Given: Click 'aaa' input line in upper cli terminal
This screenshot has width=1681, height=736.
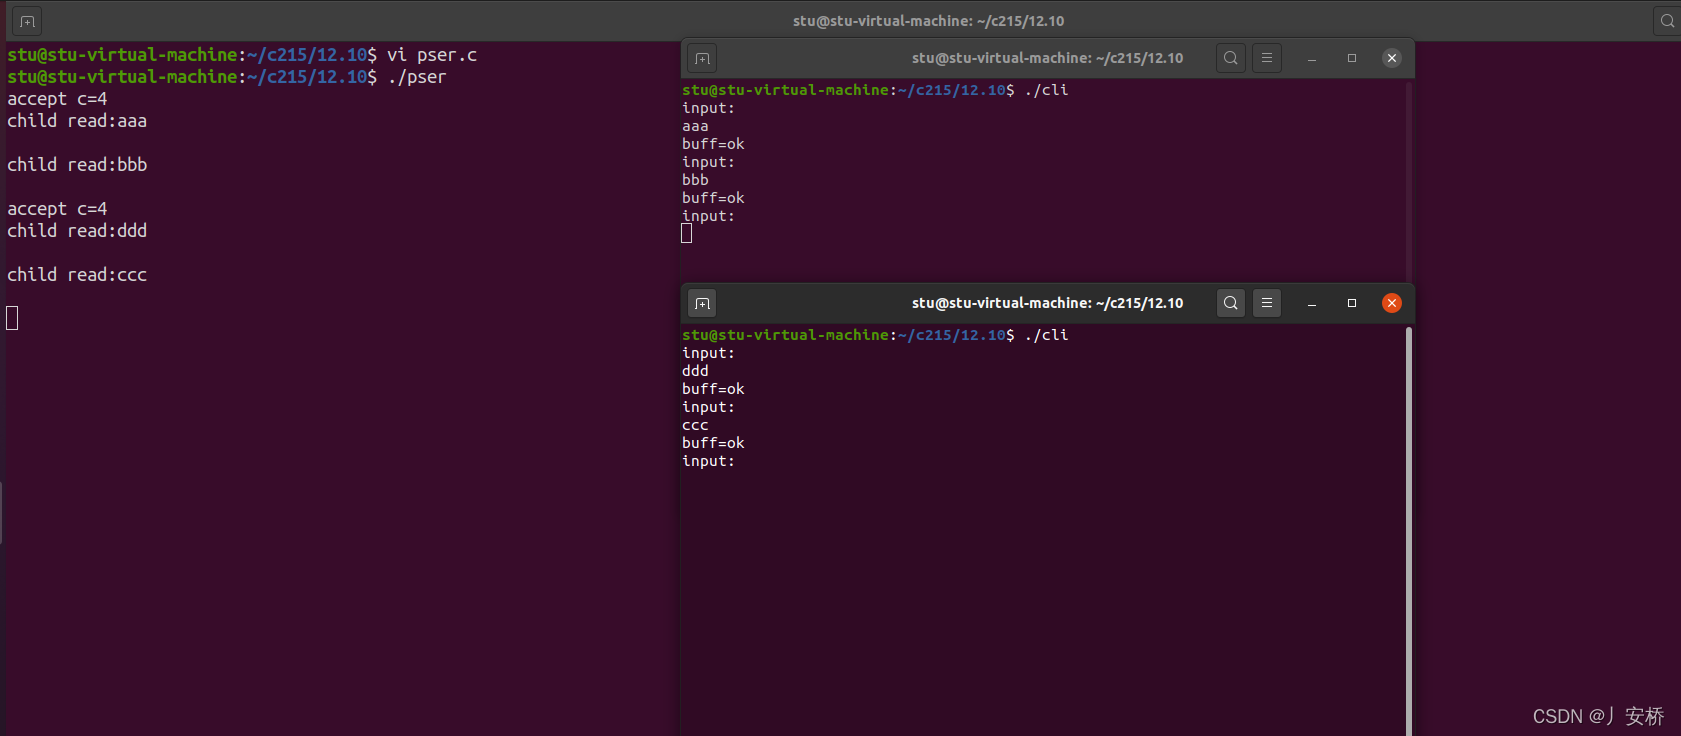Looking at the screenshot, I should click(695, 126).
